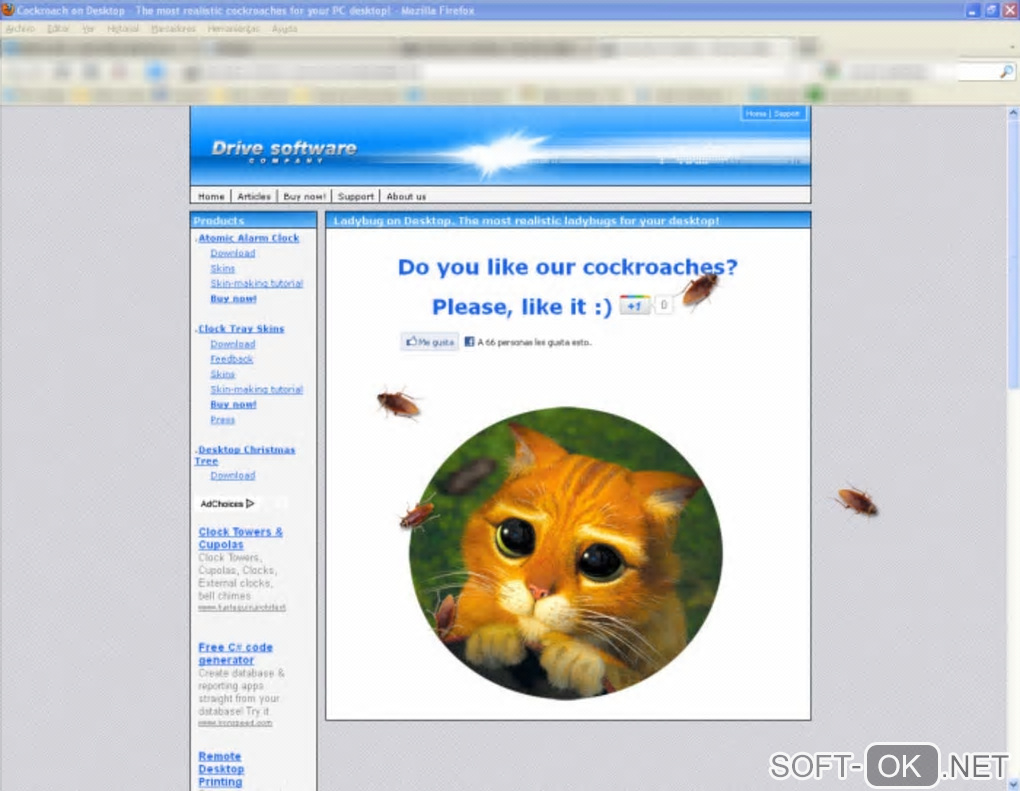Image resolution: width=1020 pixels, height=791 pixels.
Task: Click the scrollbar up arrow
Action: [1013, 113]
